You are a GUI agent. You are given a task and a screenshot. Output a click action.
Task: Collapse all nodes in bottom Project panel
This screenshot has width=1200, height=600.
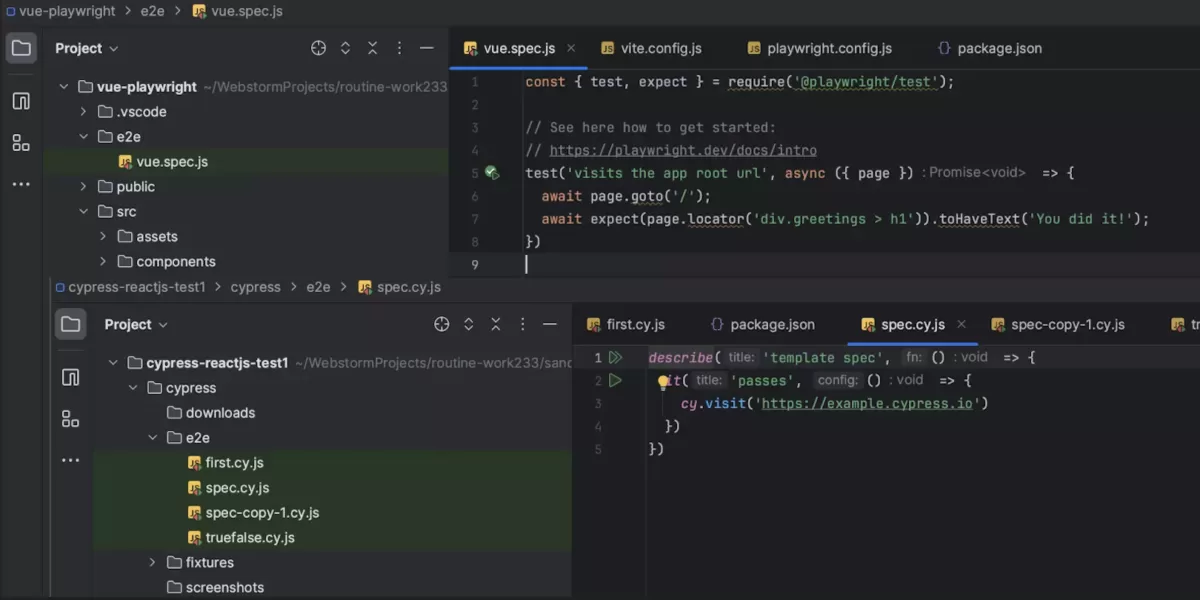click(x=495, y=324)
